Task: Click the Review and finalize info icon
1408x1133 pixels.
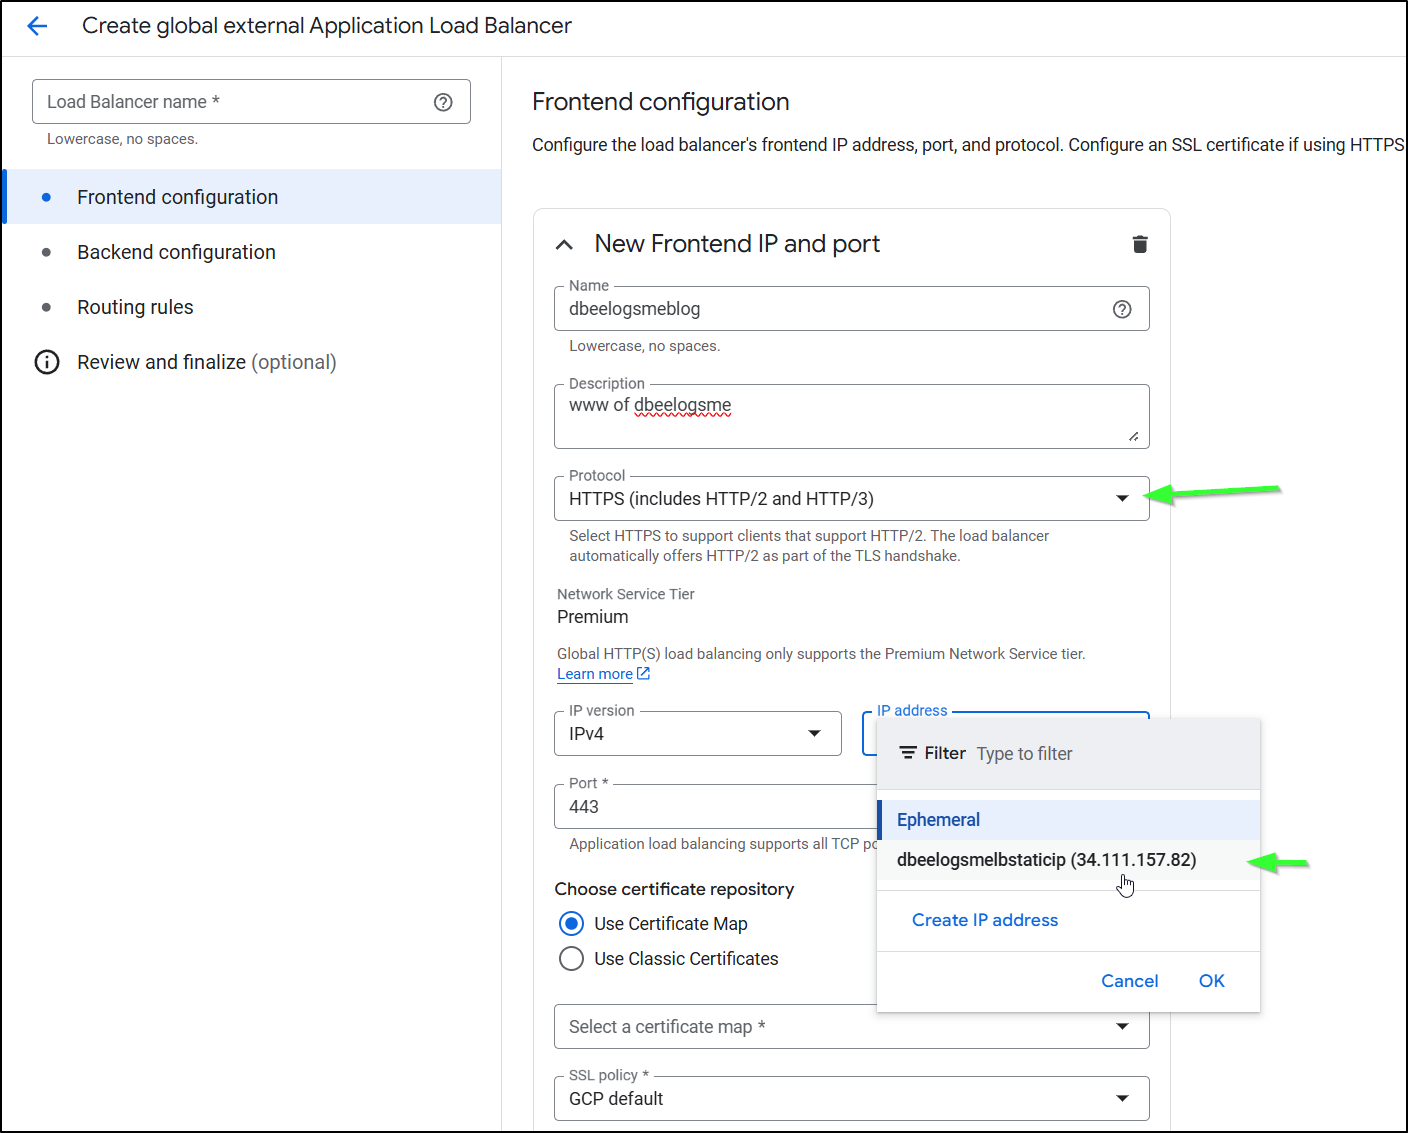Action: click(x=47, y=362)
